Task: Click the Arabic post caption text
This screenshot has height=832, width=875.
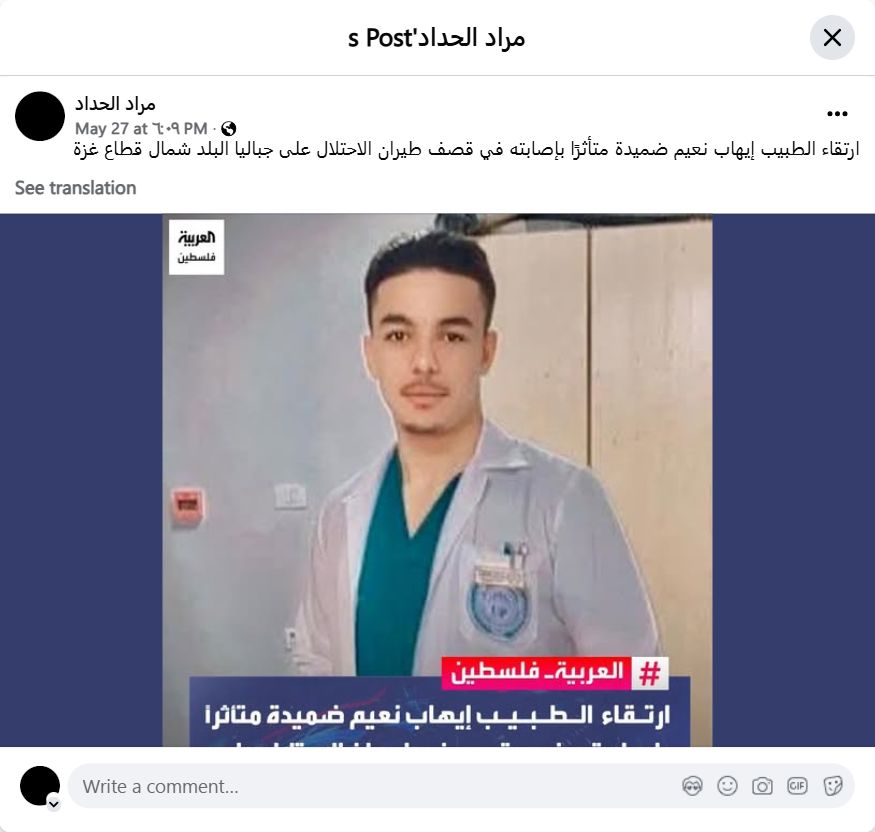Action: [x=467, y=150]
